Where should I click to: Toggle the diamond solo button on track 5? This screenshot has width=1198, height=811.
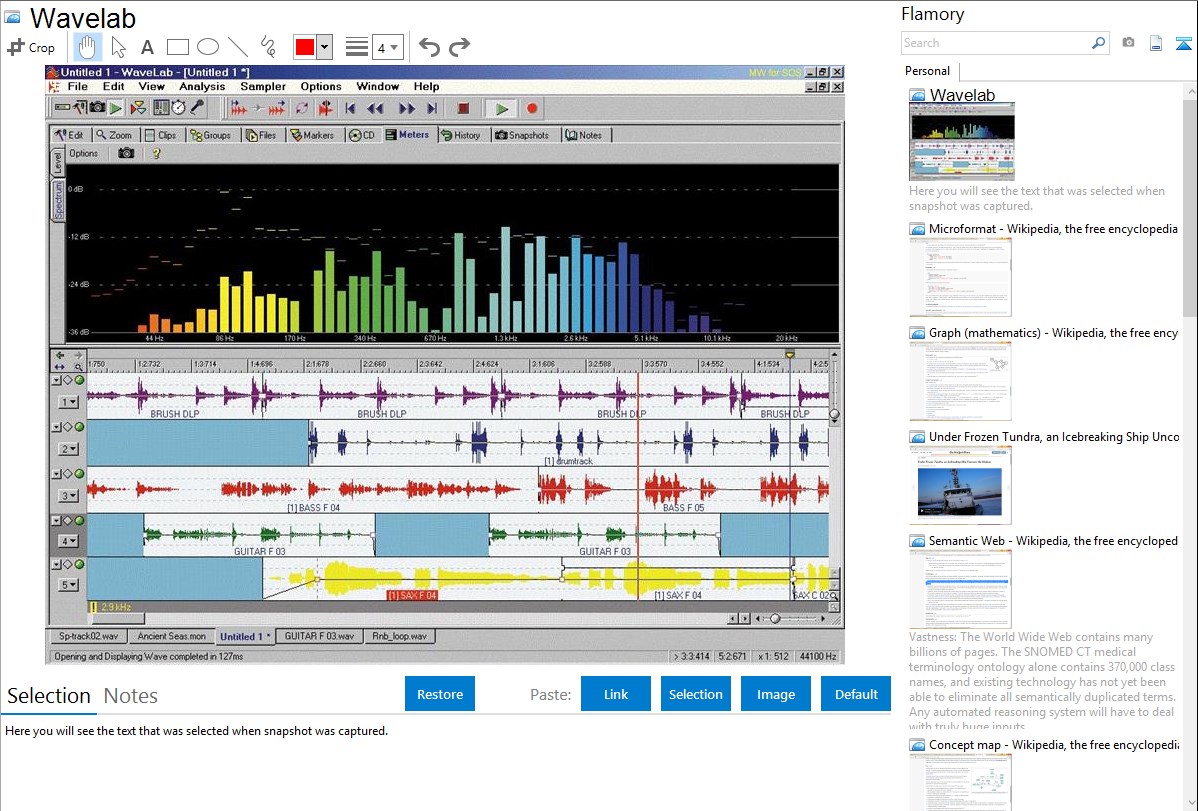click(x=67, y=565)
